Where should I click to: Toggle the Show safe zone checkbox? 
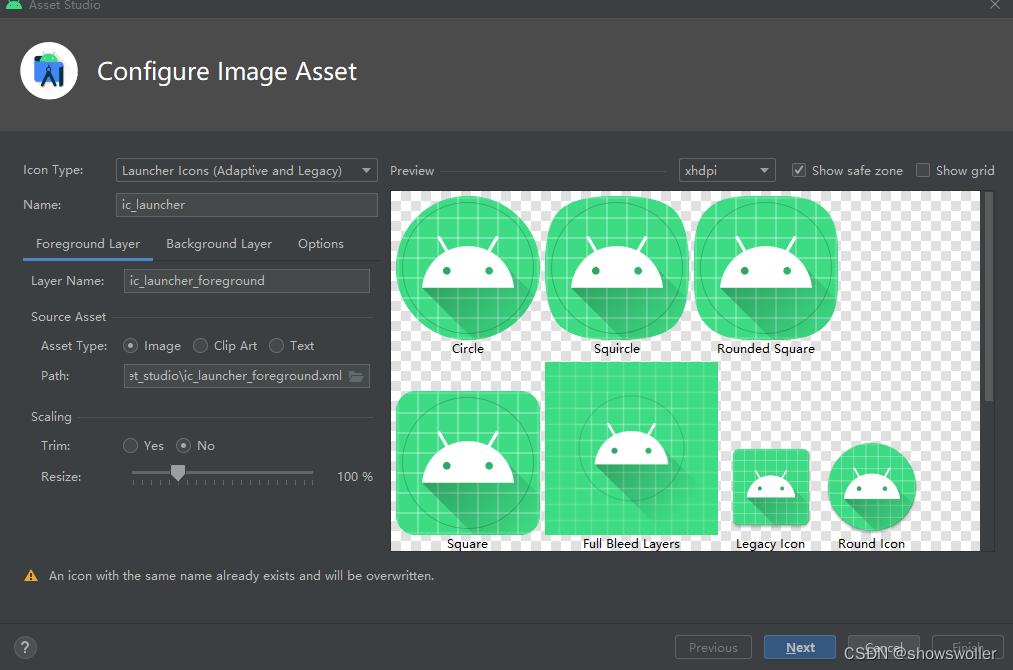pos(799,171)
